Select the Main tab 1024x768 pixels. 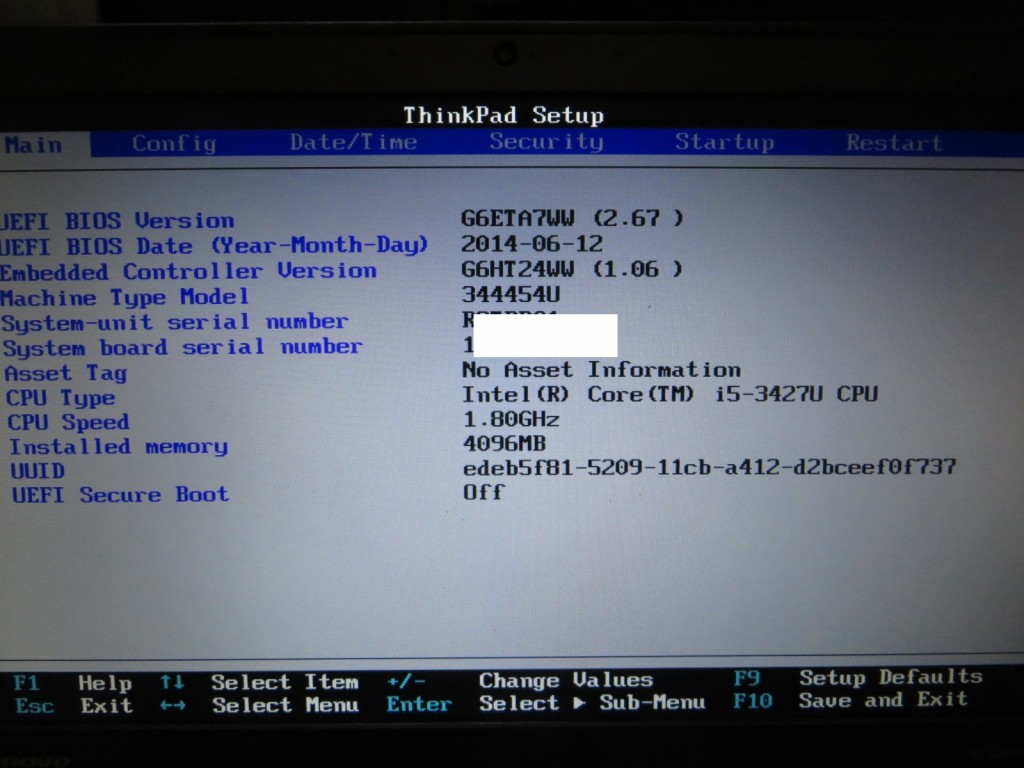point(34,144)
